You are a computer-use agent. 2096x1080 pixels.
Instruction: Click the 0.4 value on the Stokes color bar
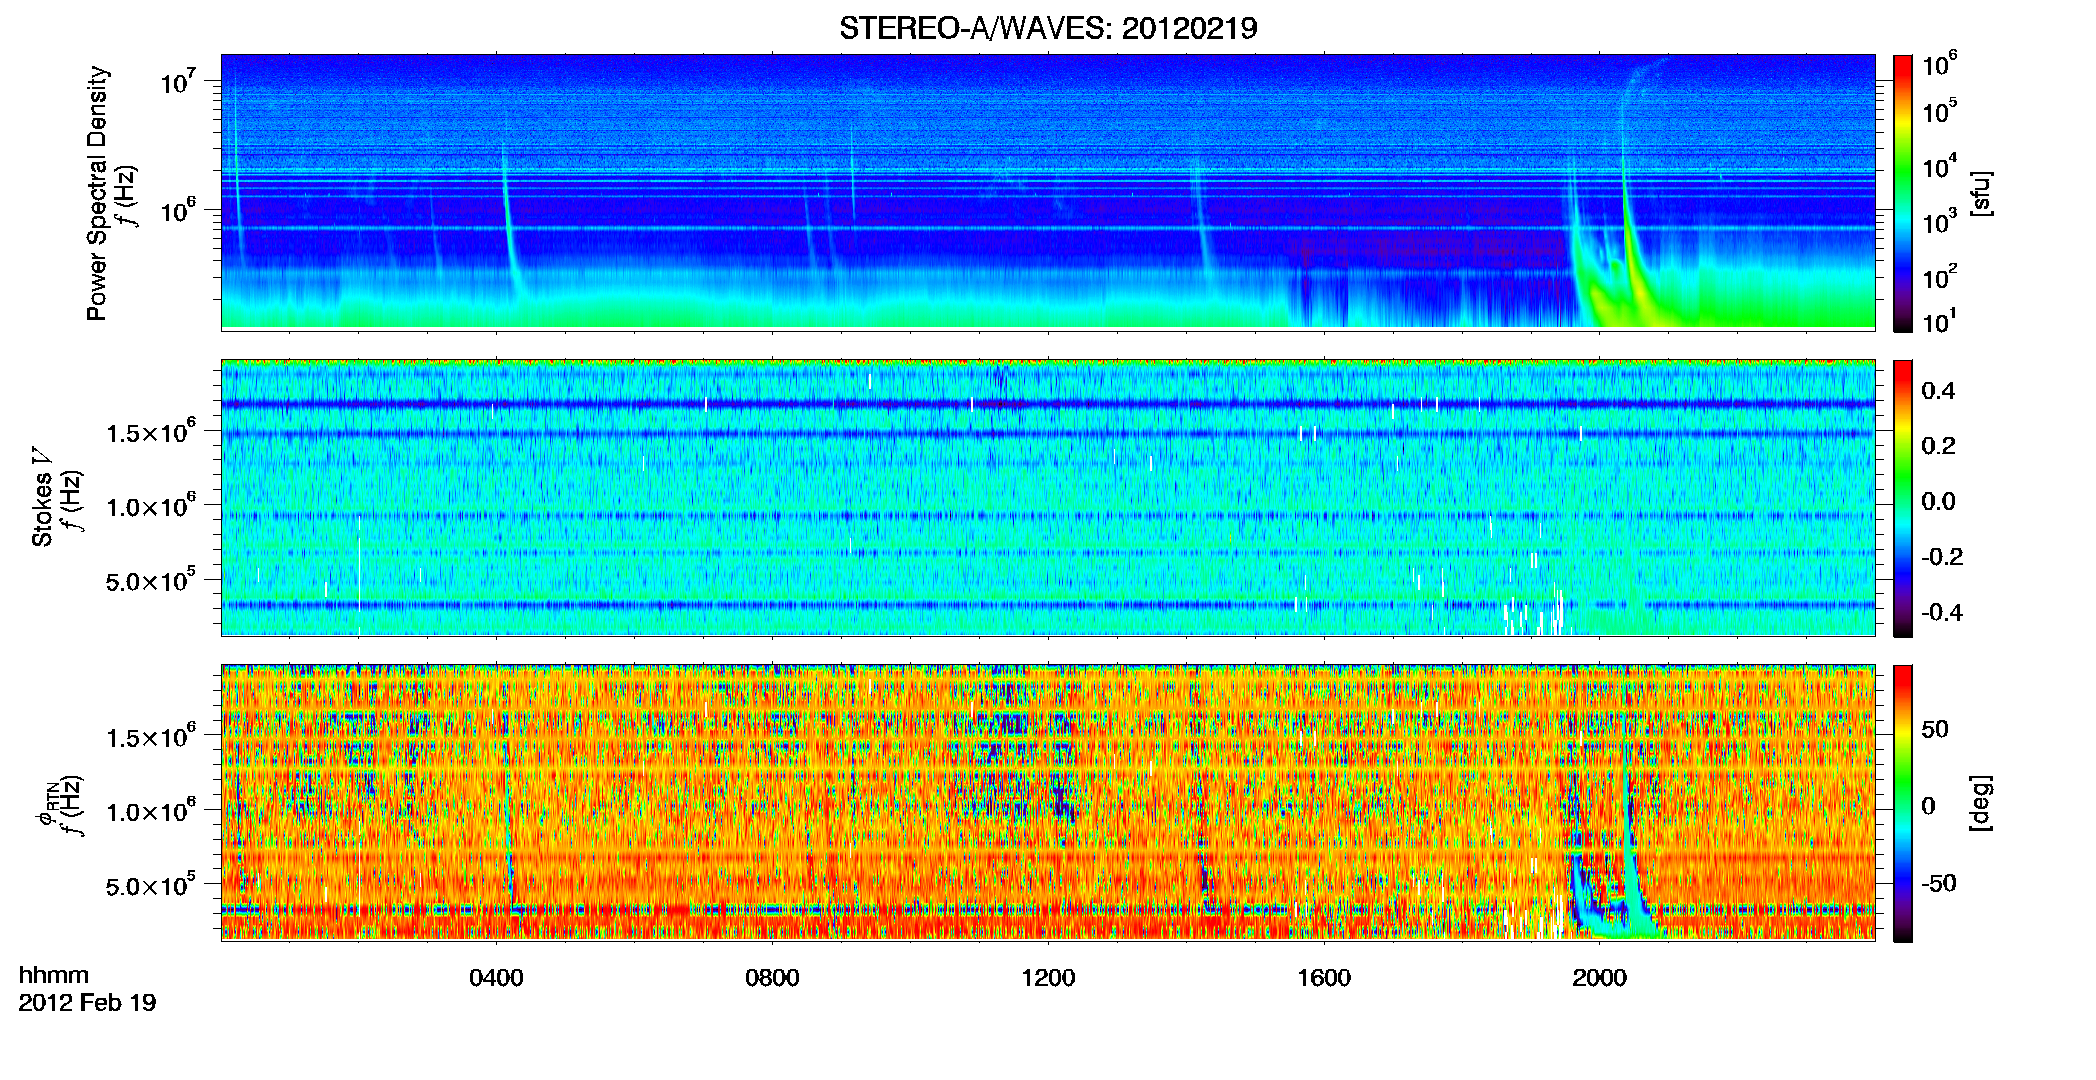pyautogui.click(x=1938, y=391)
